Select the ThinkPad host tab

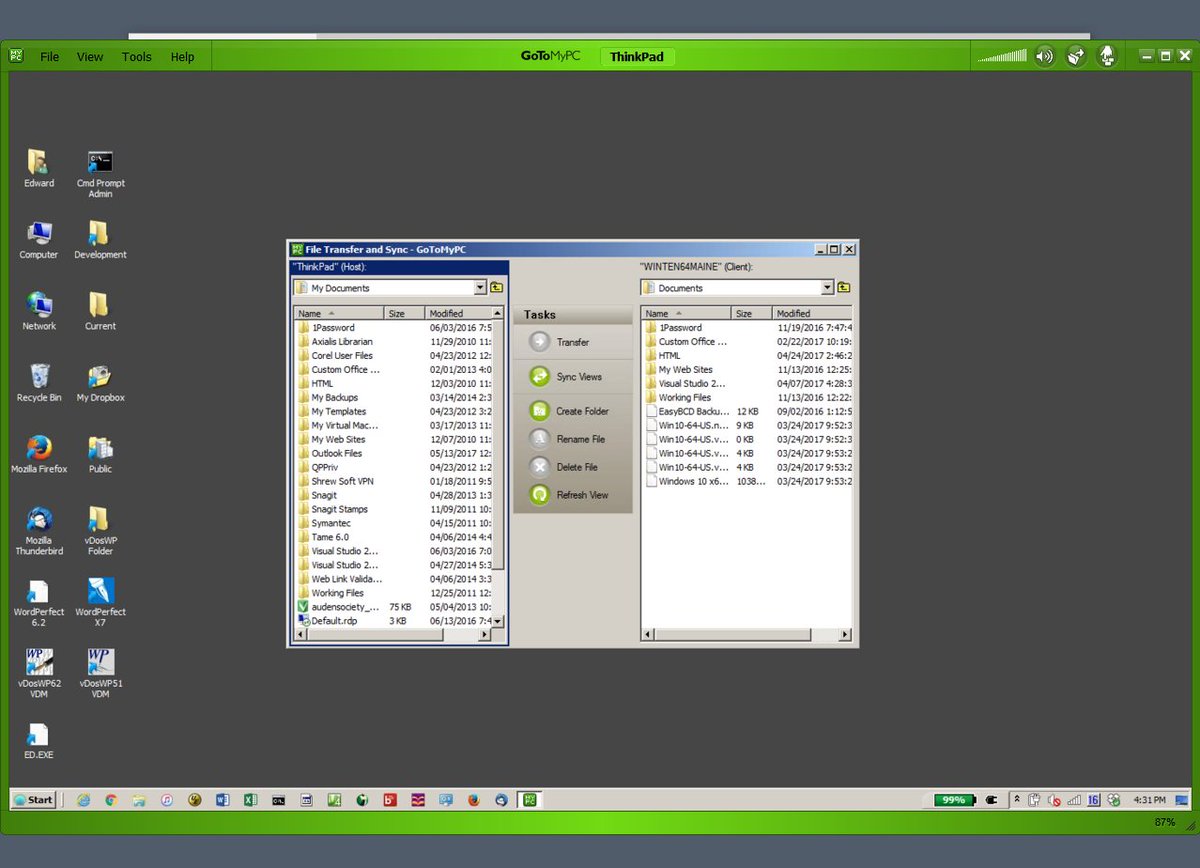(x=637, y=57)
